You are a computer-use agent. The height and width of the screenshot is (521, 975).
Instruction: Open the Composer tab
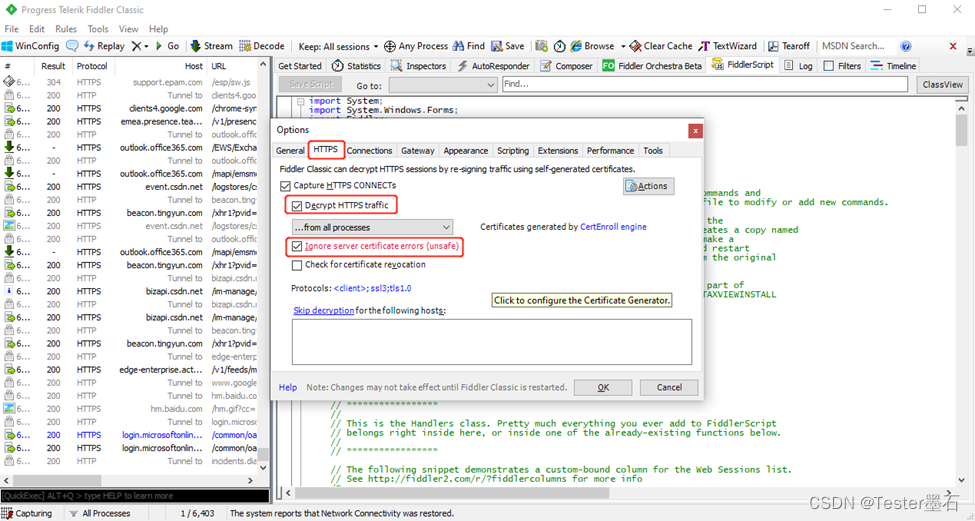(x=566, y=65)
